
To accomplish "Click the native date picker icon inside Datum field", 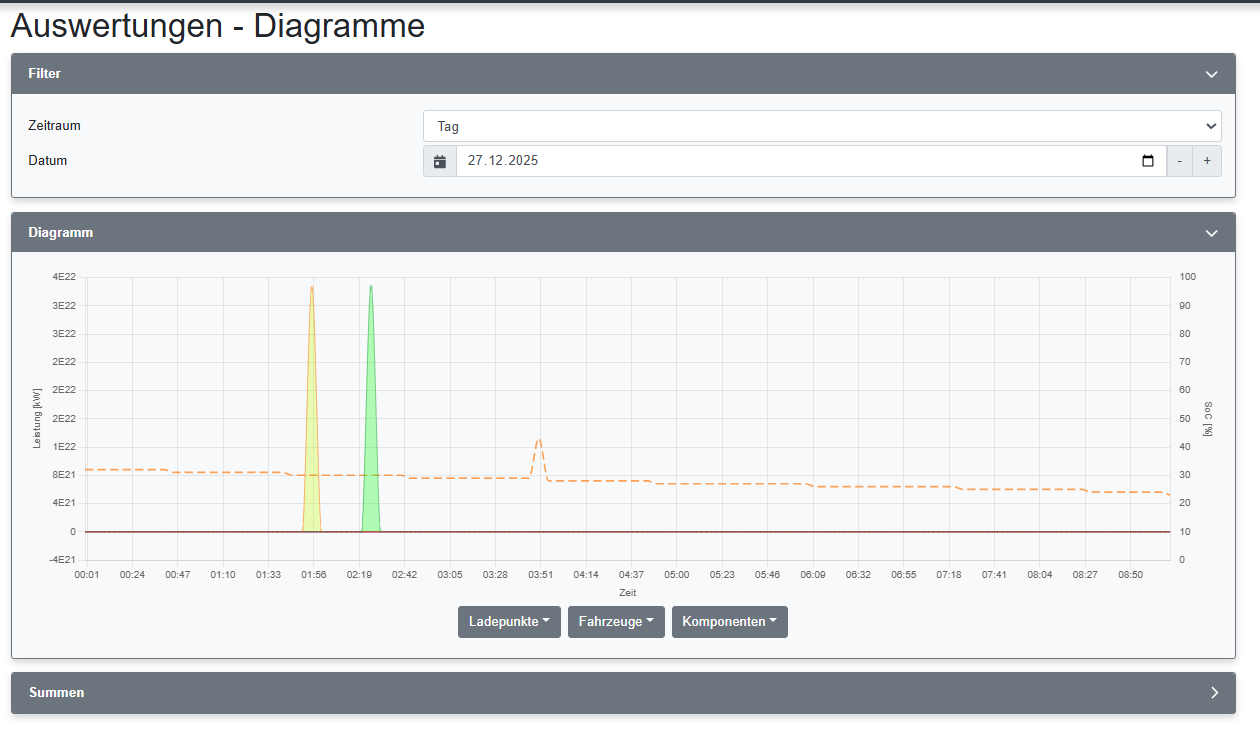I will [x=1146, y=160].
